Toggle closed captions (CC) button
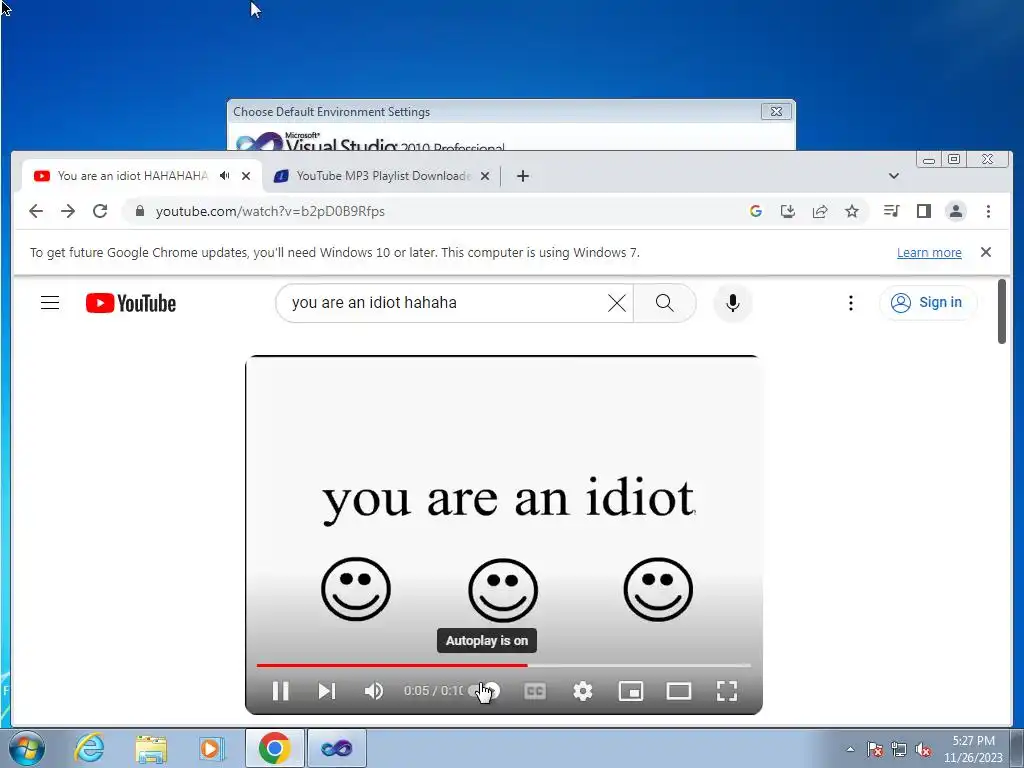1024x768 pixels. tap(535, 691)
